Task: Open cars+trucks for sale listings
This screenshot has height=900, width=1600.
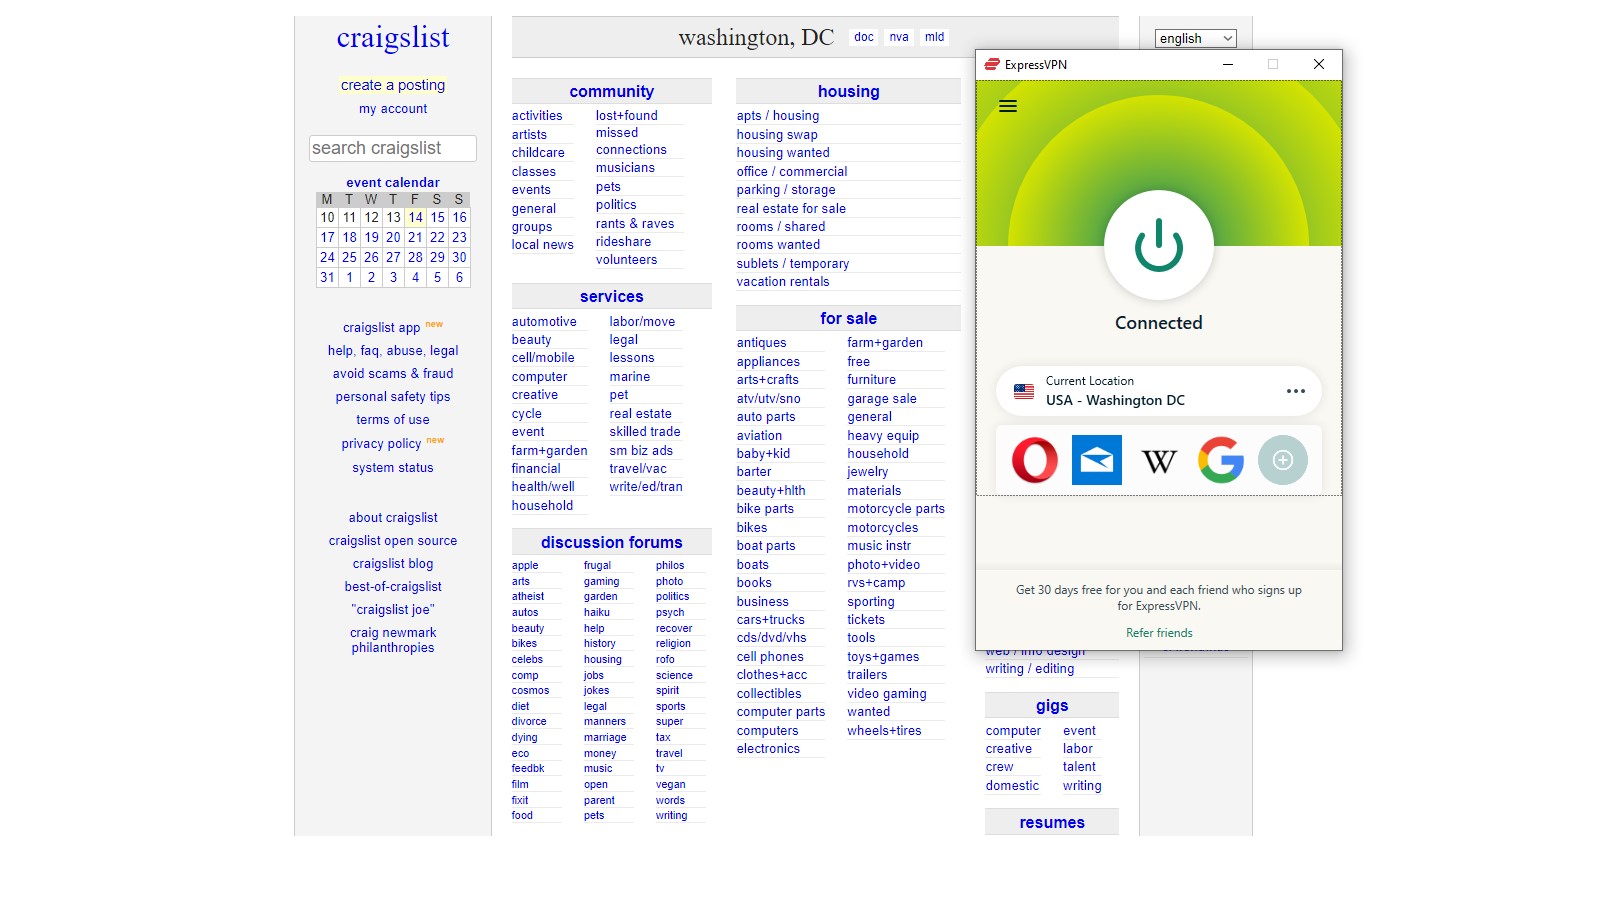Action: pyautogui.click(x=771, y=620)
